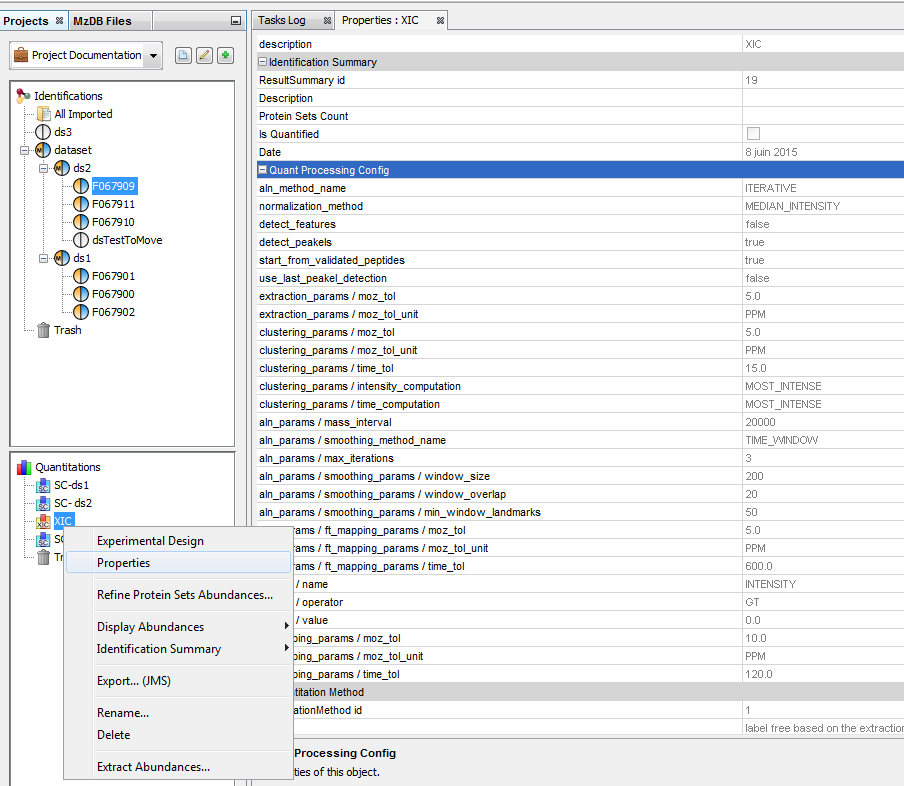Click the new project document icon

[183, 56]
